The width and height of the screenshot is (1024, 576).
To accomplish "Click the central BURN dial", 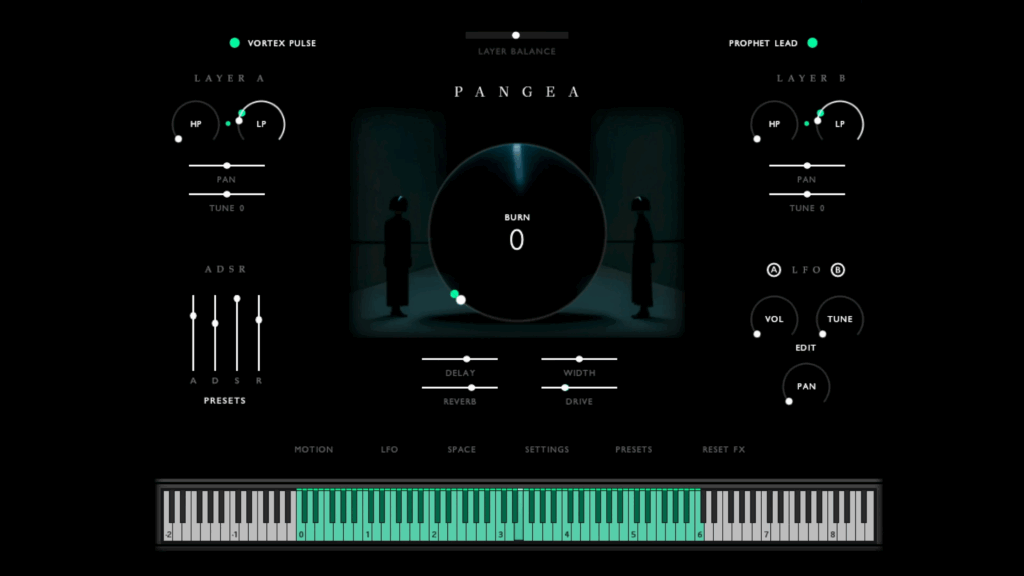I will click(x=517, y=232).
